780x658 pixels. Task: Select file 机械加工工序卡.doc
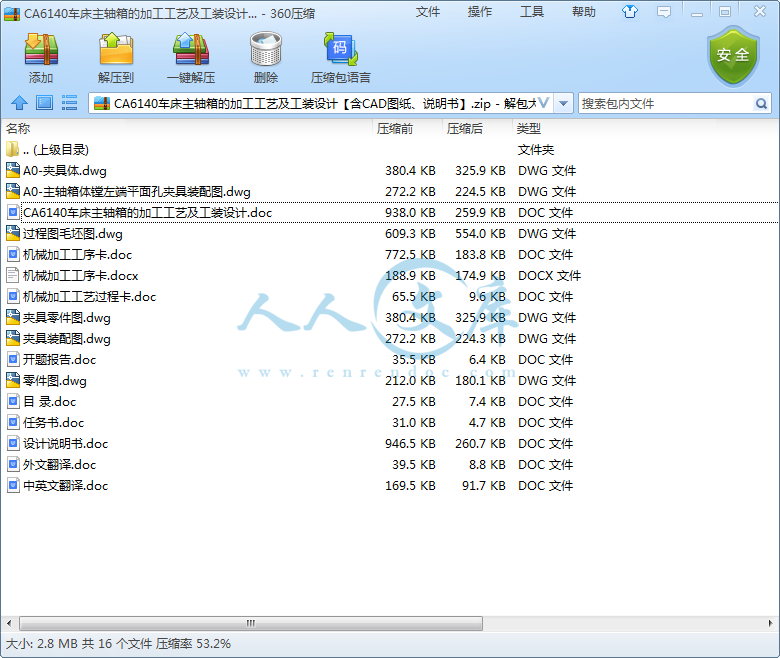coord(390,254)
